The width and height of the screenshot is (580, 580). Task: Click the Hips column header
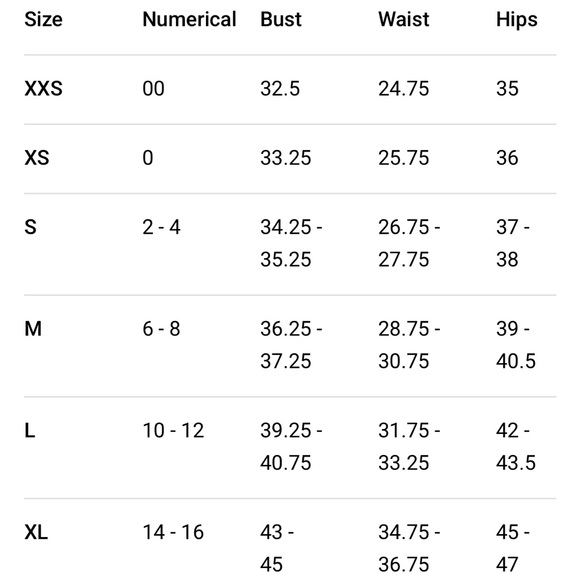click(x=517, y=19)
